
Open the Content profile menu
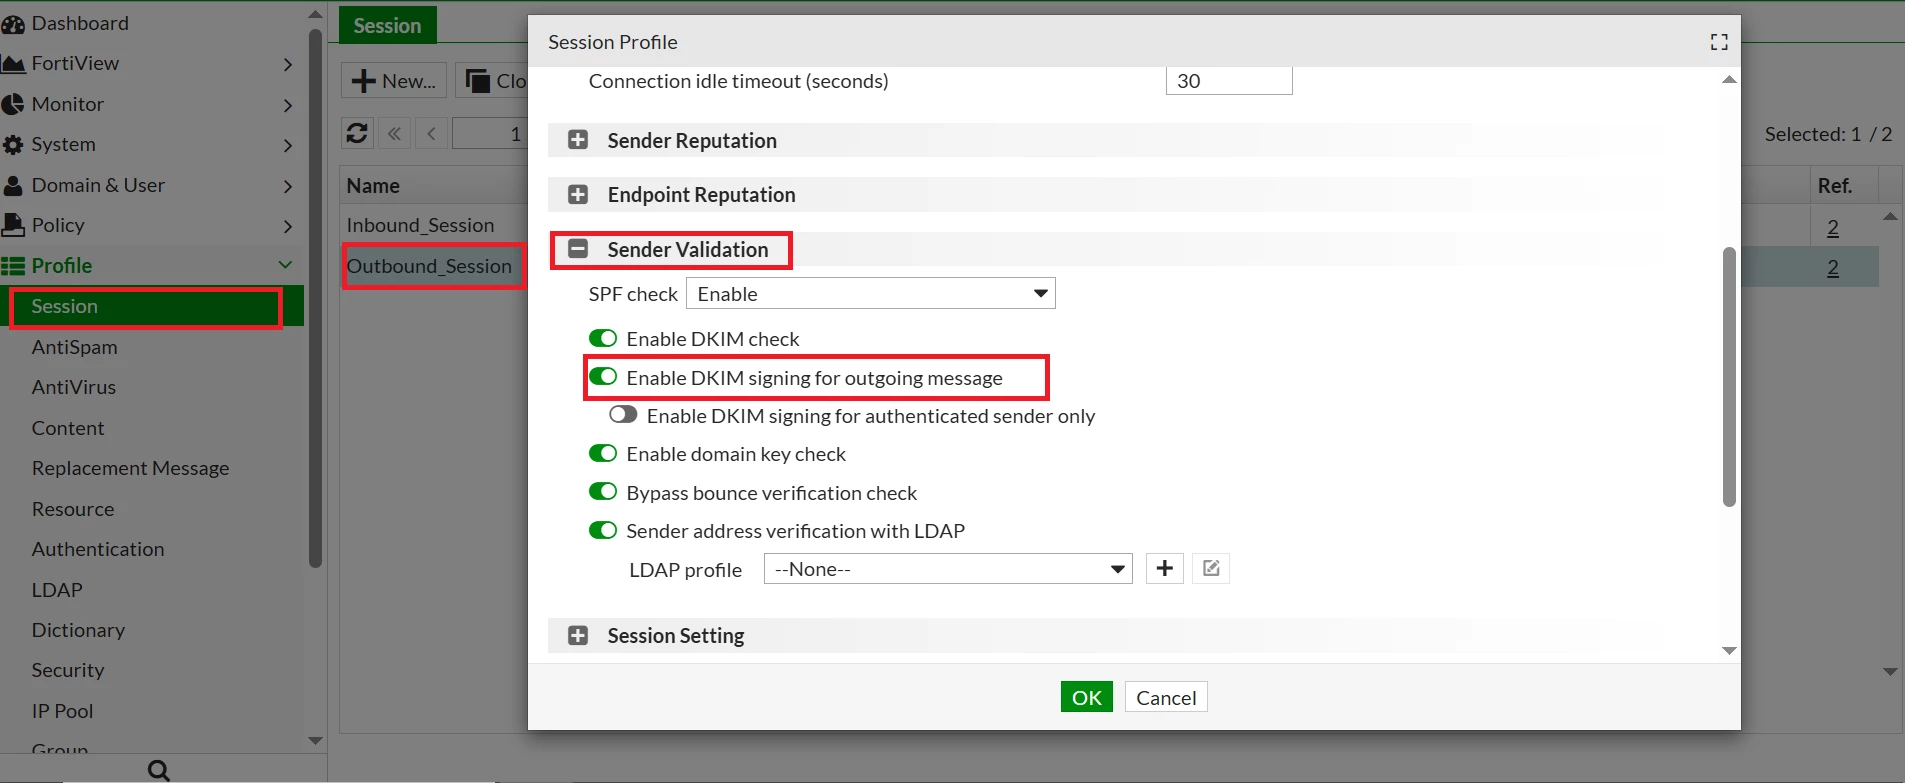coord(67,428)
